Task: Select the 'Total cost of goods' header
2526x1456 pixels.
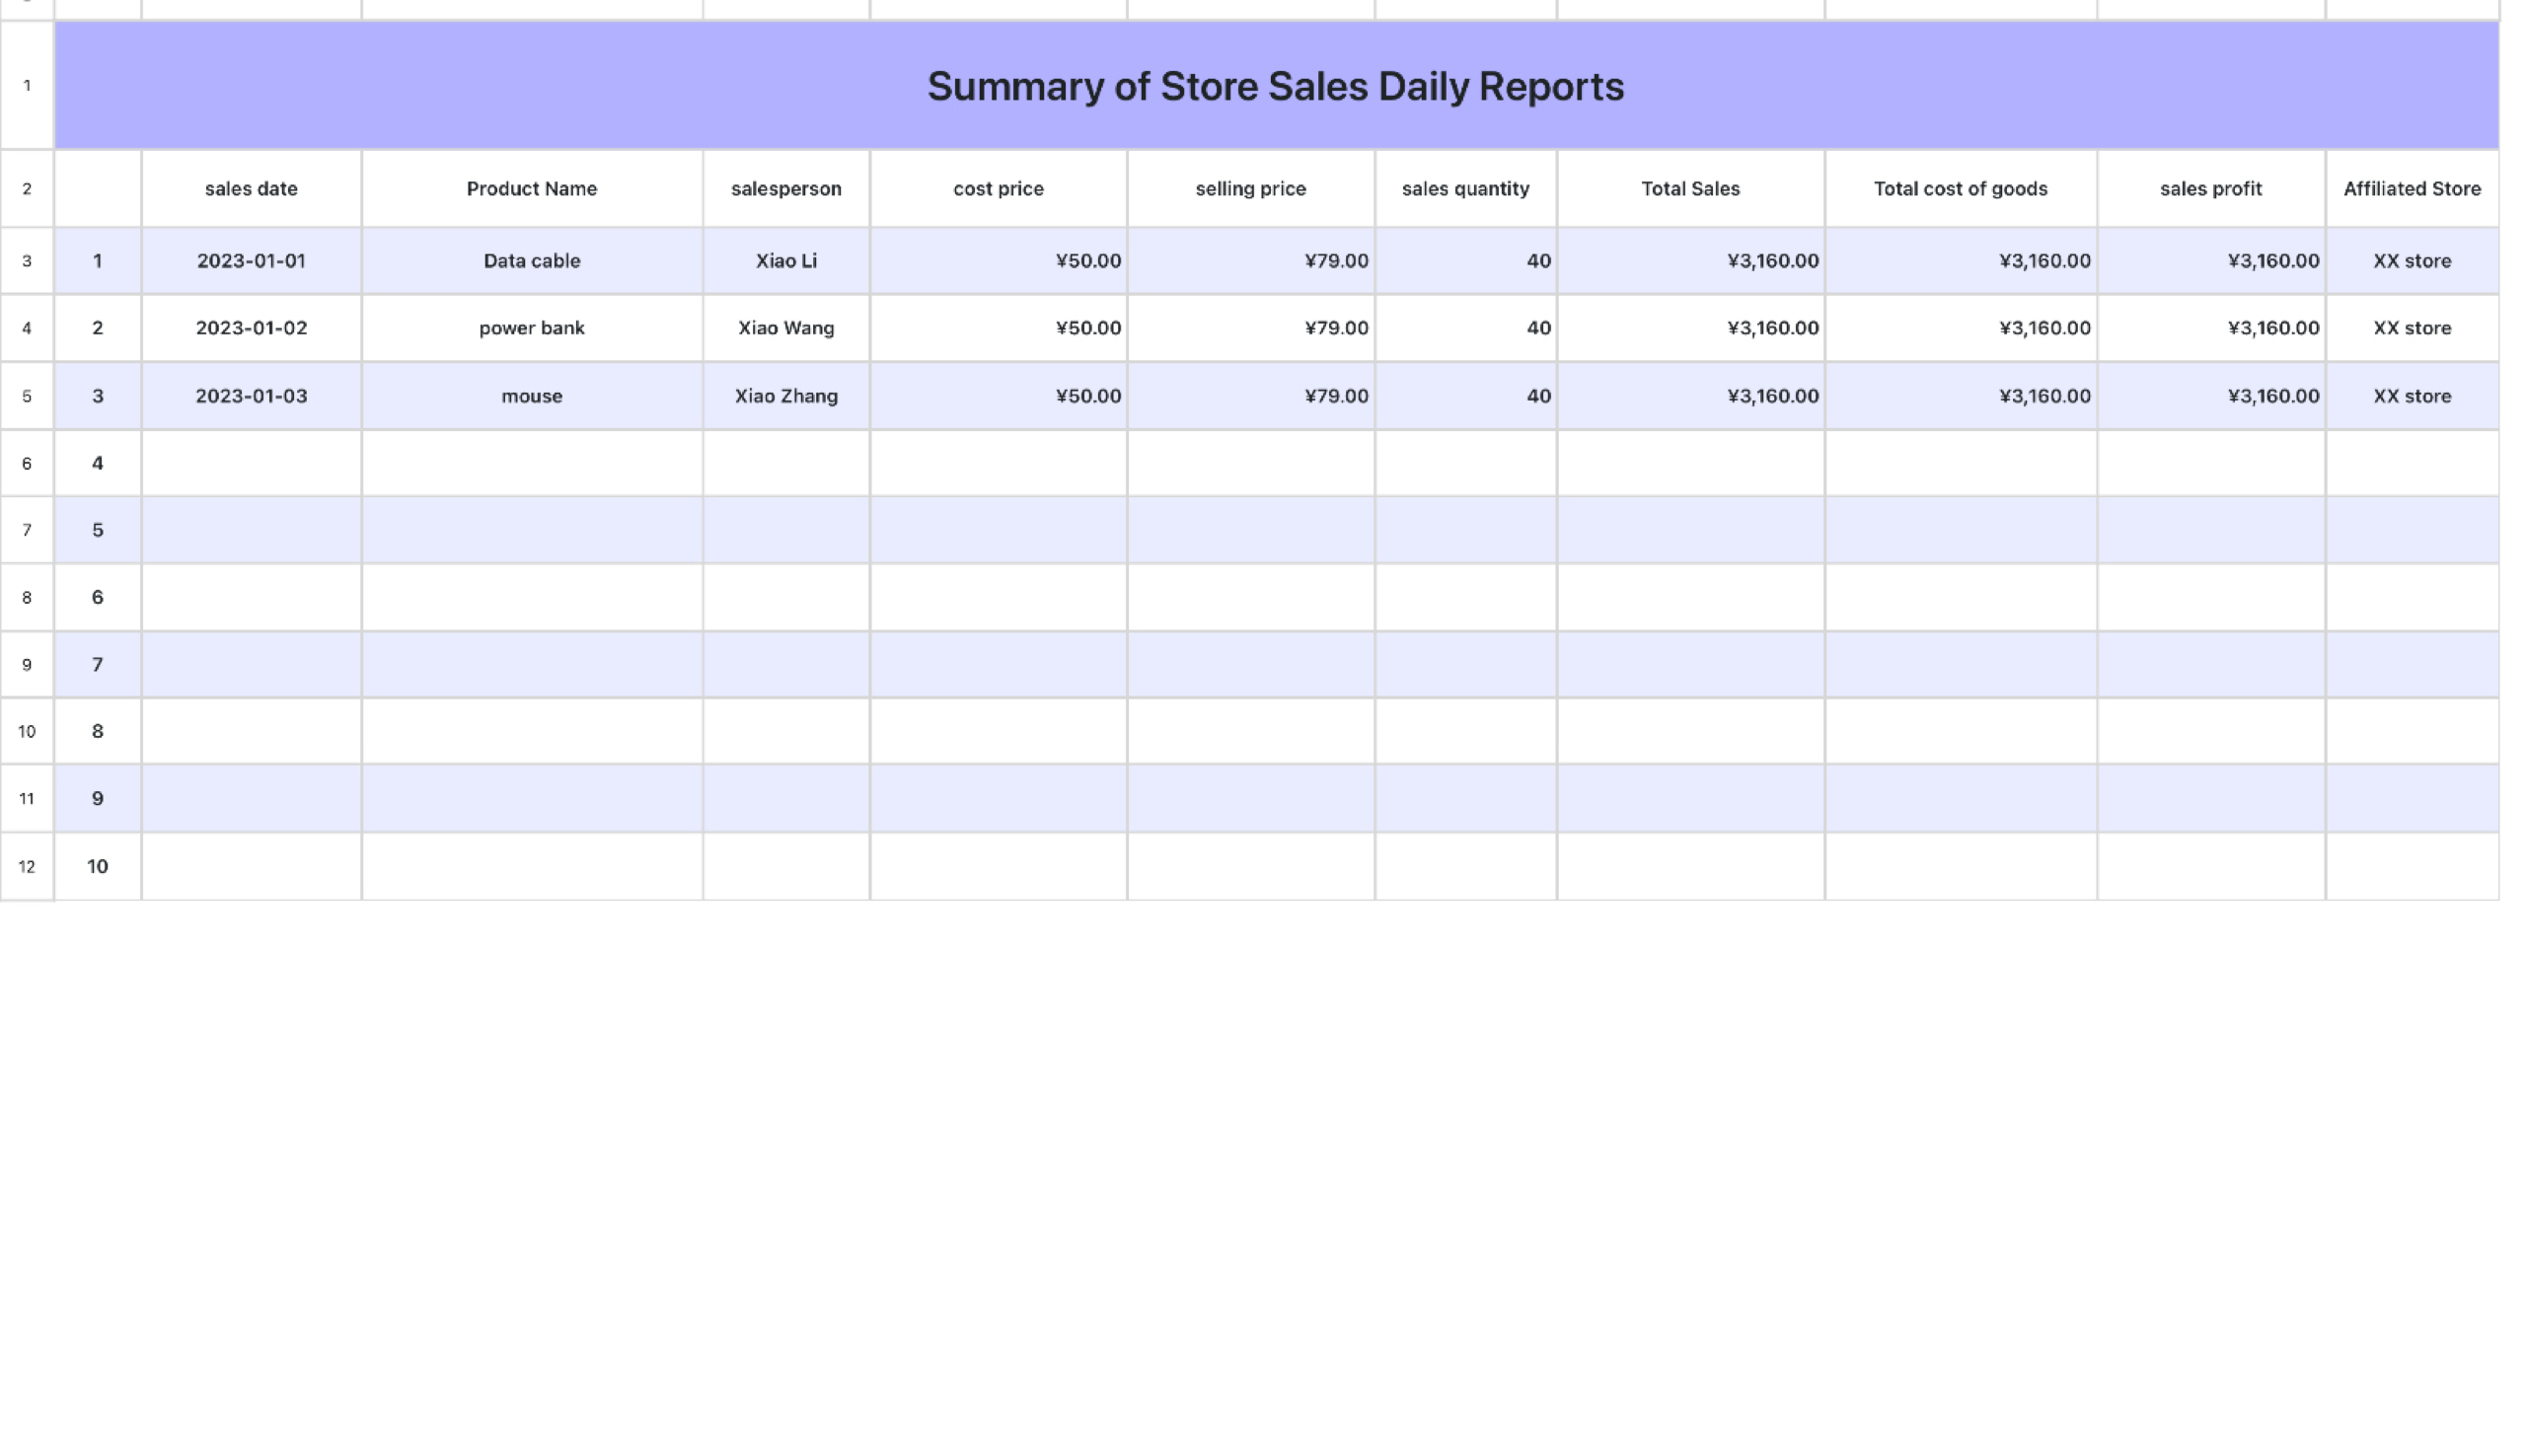Action: click(x=1961, y=188)
